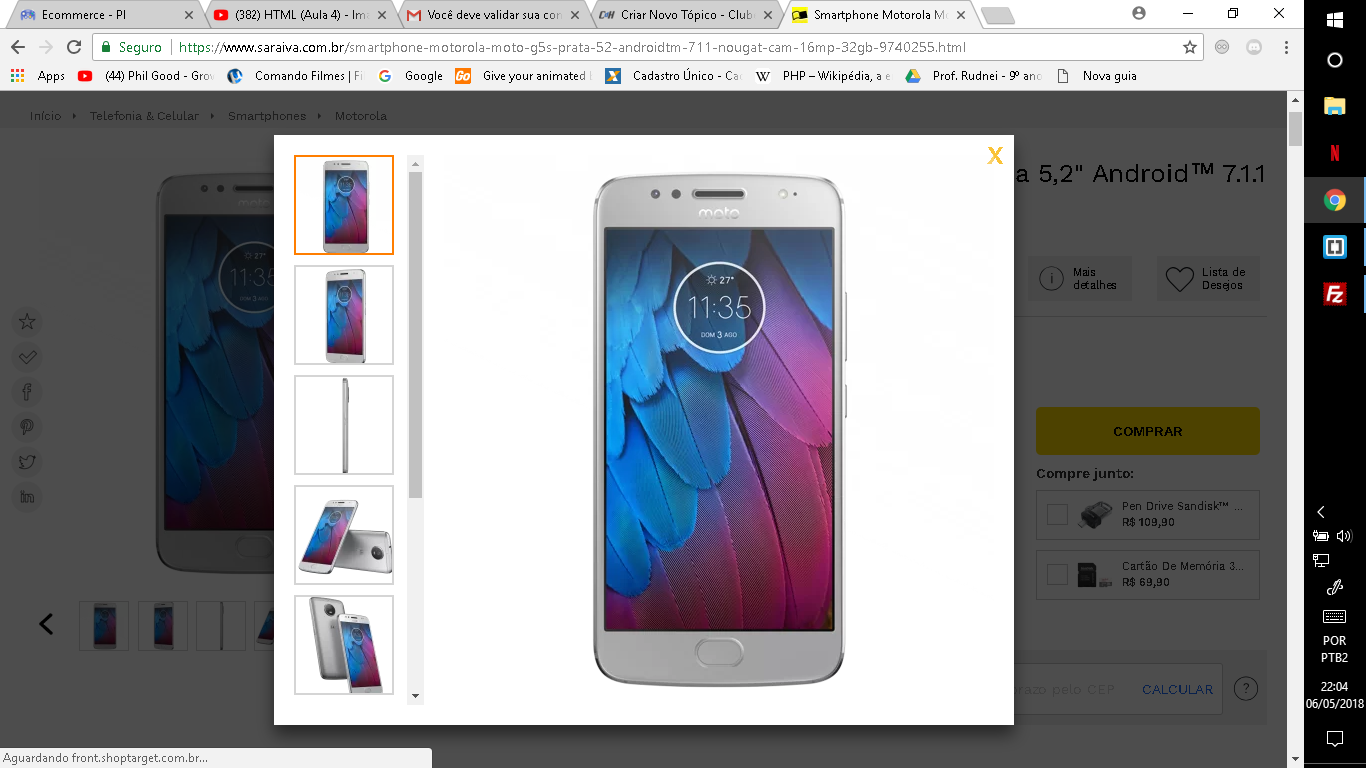
Task: Switch to the HTML (Aula 4) YouTube tab
Action: (300, 15)
